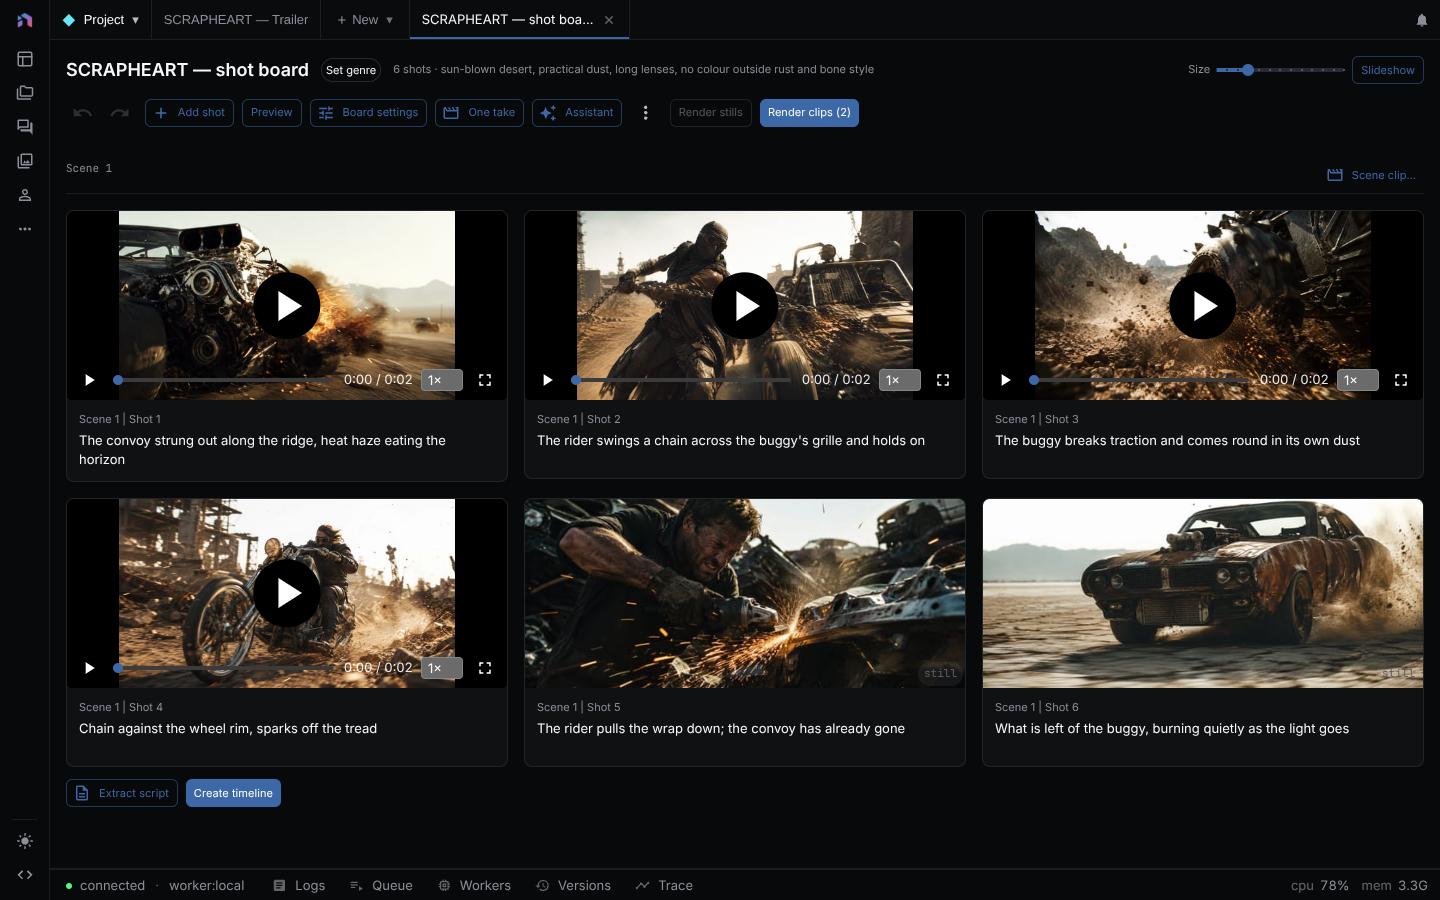Open Shot 5 still thumbnail

745,593
